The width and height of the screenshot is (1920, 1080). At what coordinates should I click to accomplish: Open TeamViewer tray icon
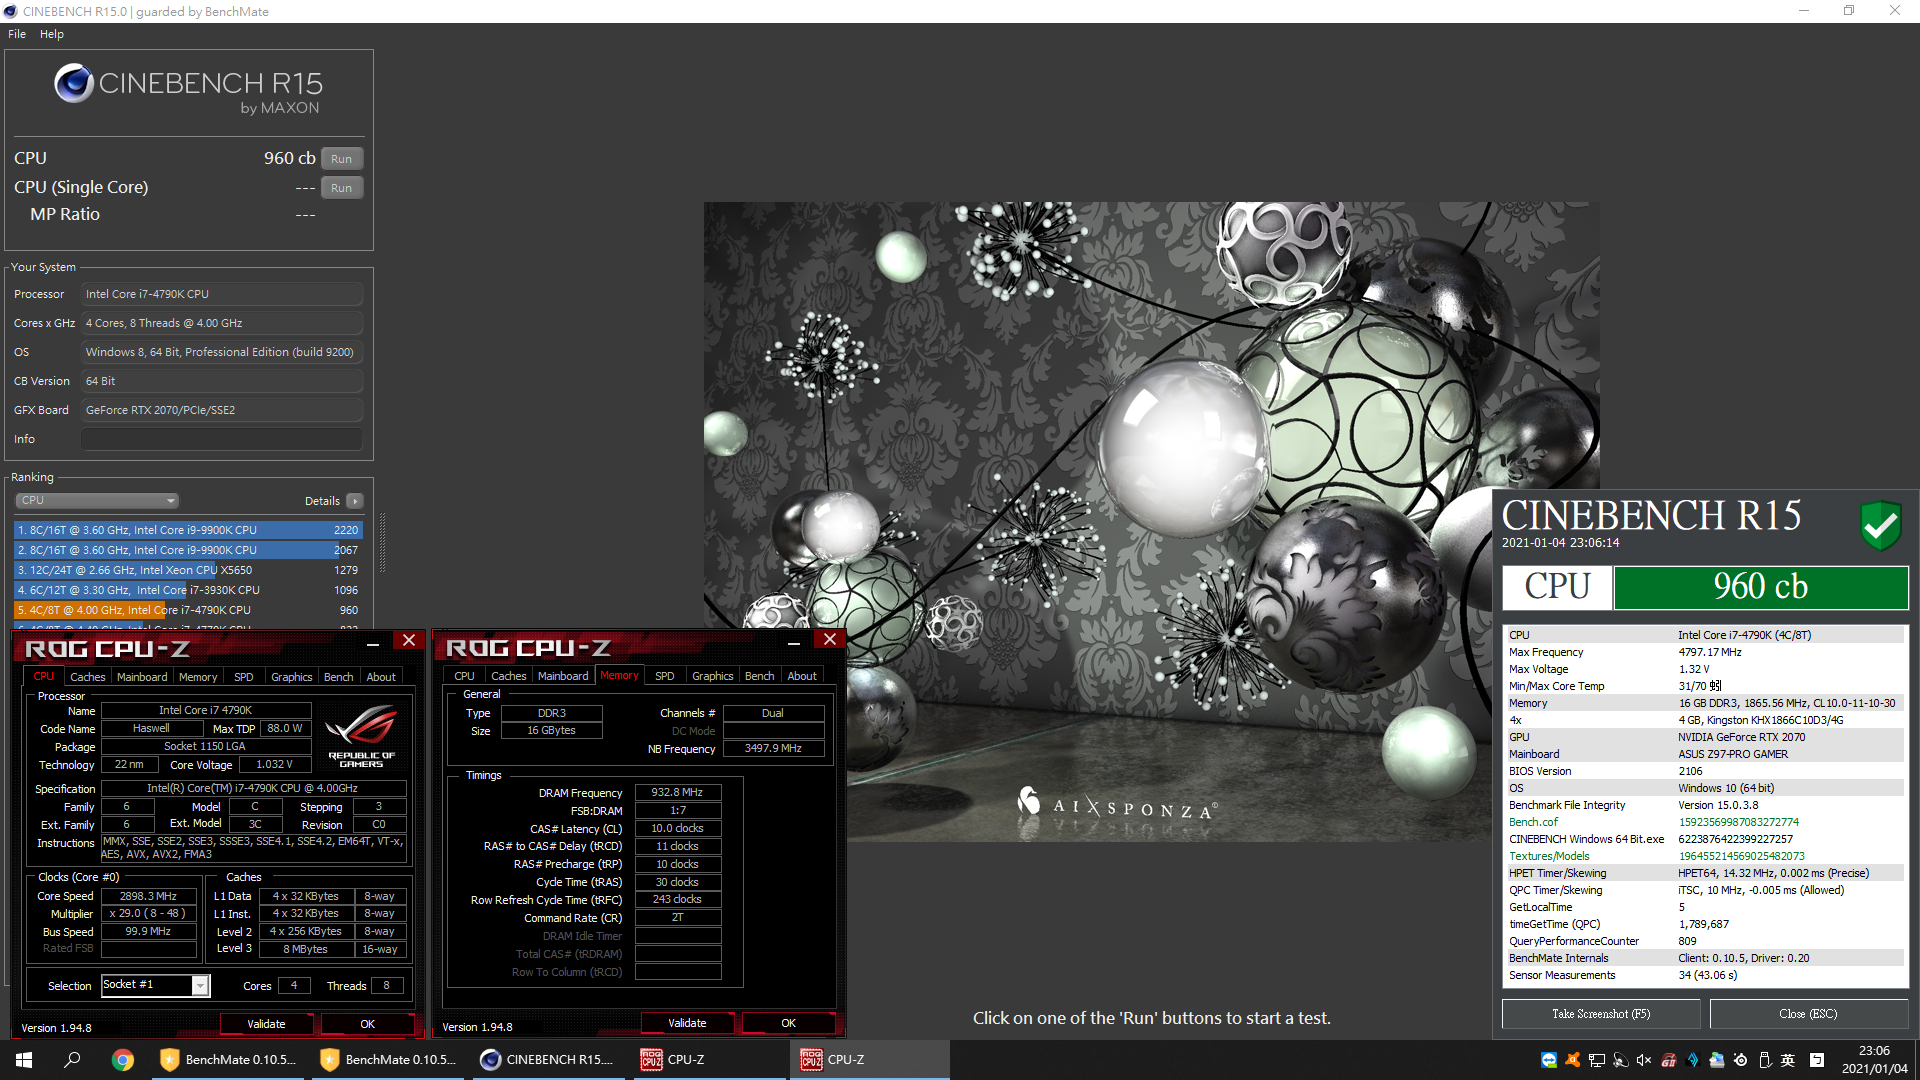click(x=1549, y=1060)
